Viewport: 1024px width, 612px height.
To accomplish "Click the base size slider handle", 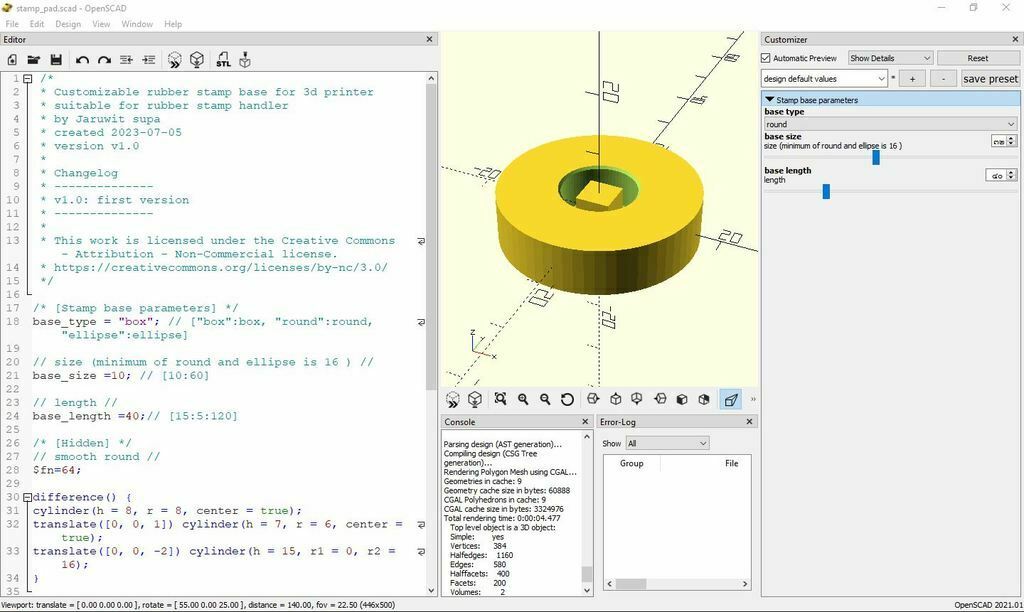I will tap(876, 157).
